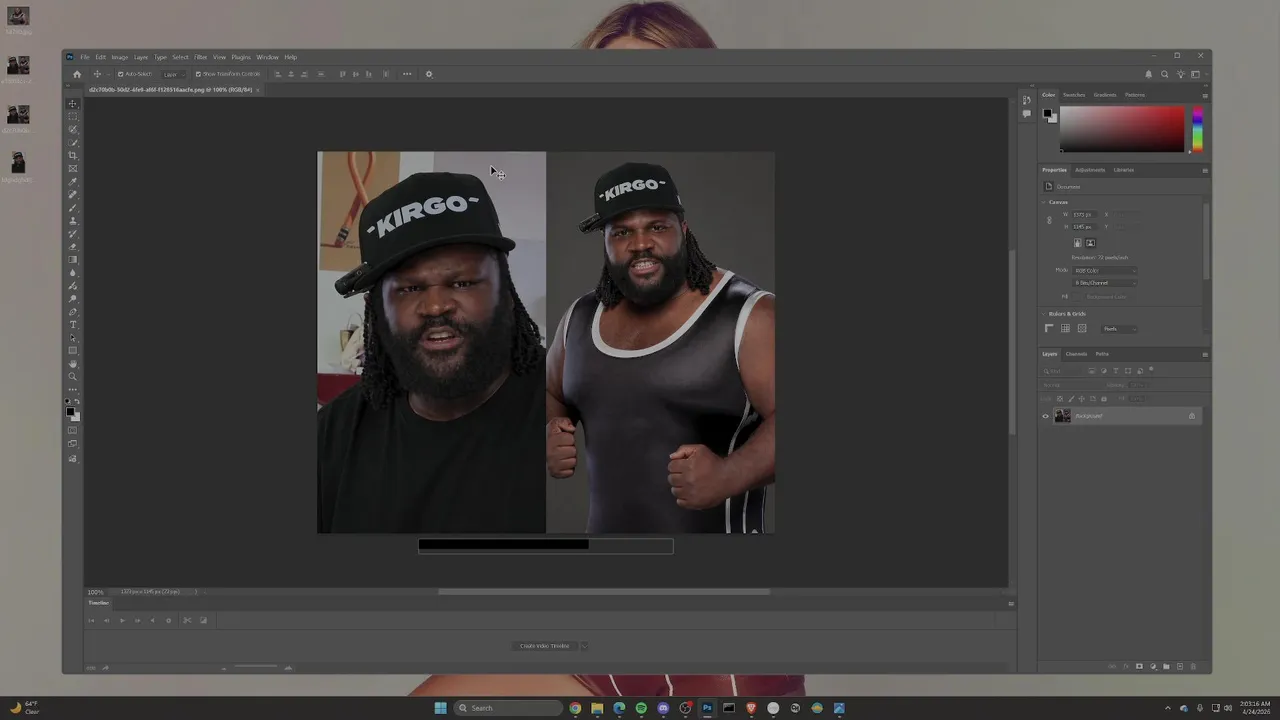
Task: Select the Lasso tool
Action: (72, 129)
